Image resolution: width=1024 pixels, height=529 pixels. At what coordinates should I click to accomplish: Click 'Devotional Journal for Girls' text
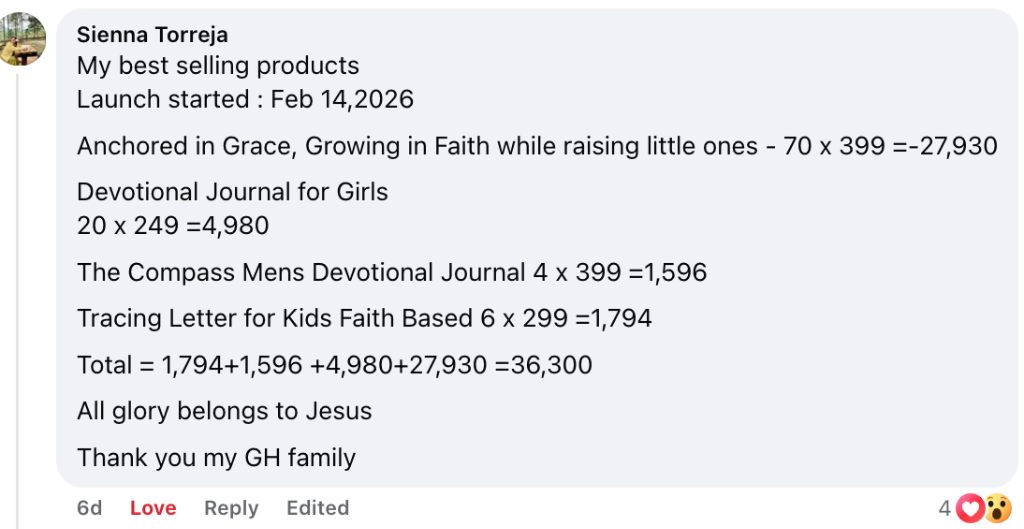232,192
